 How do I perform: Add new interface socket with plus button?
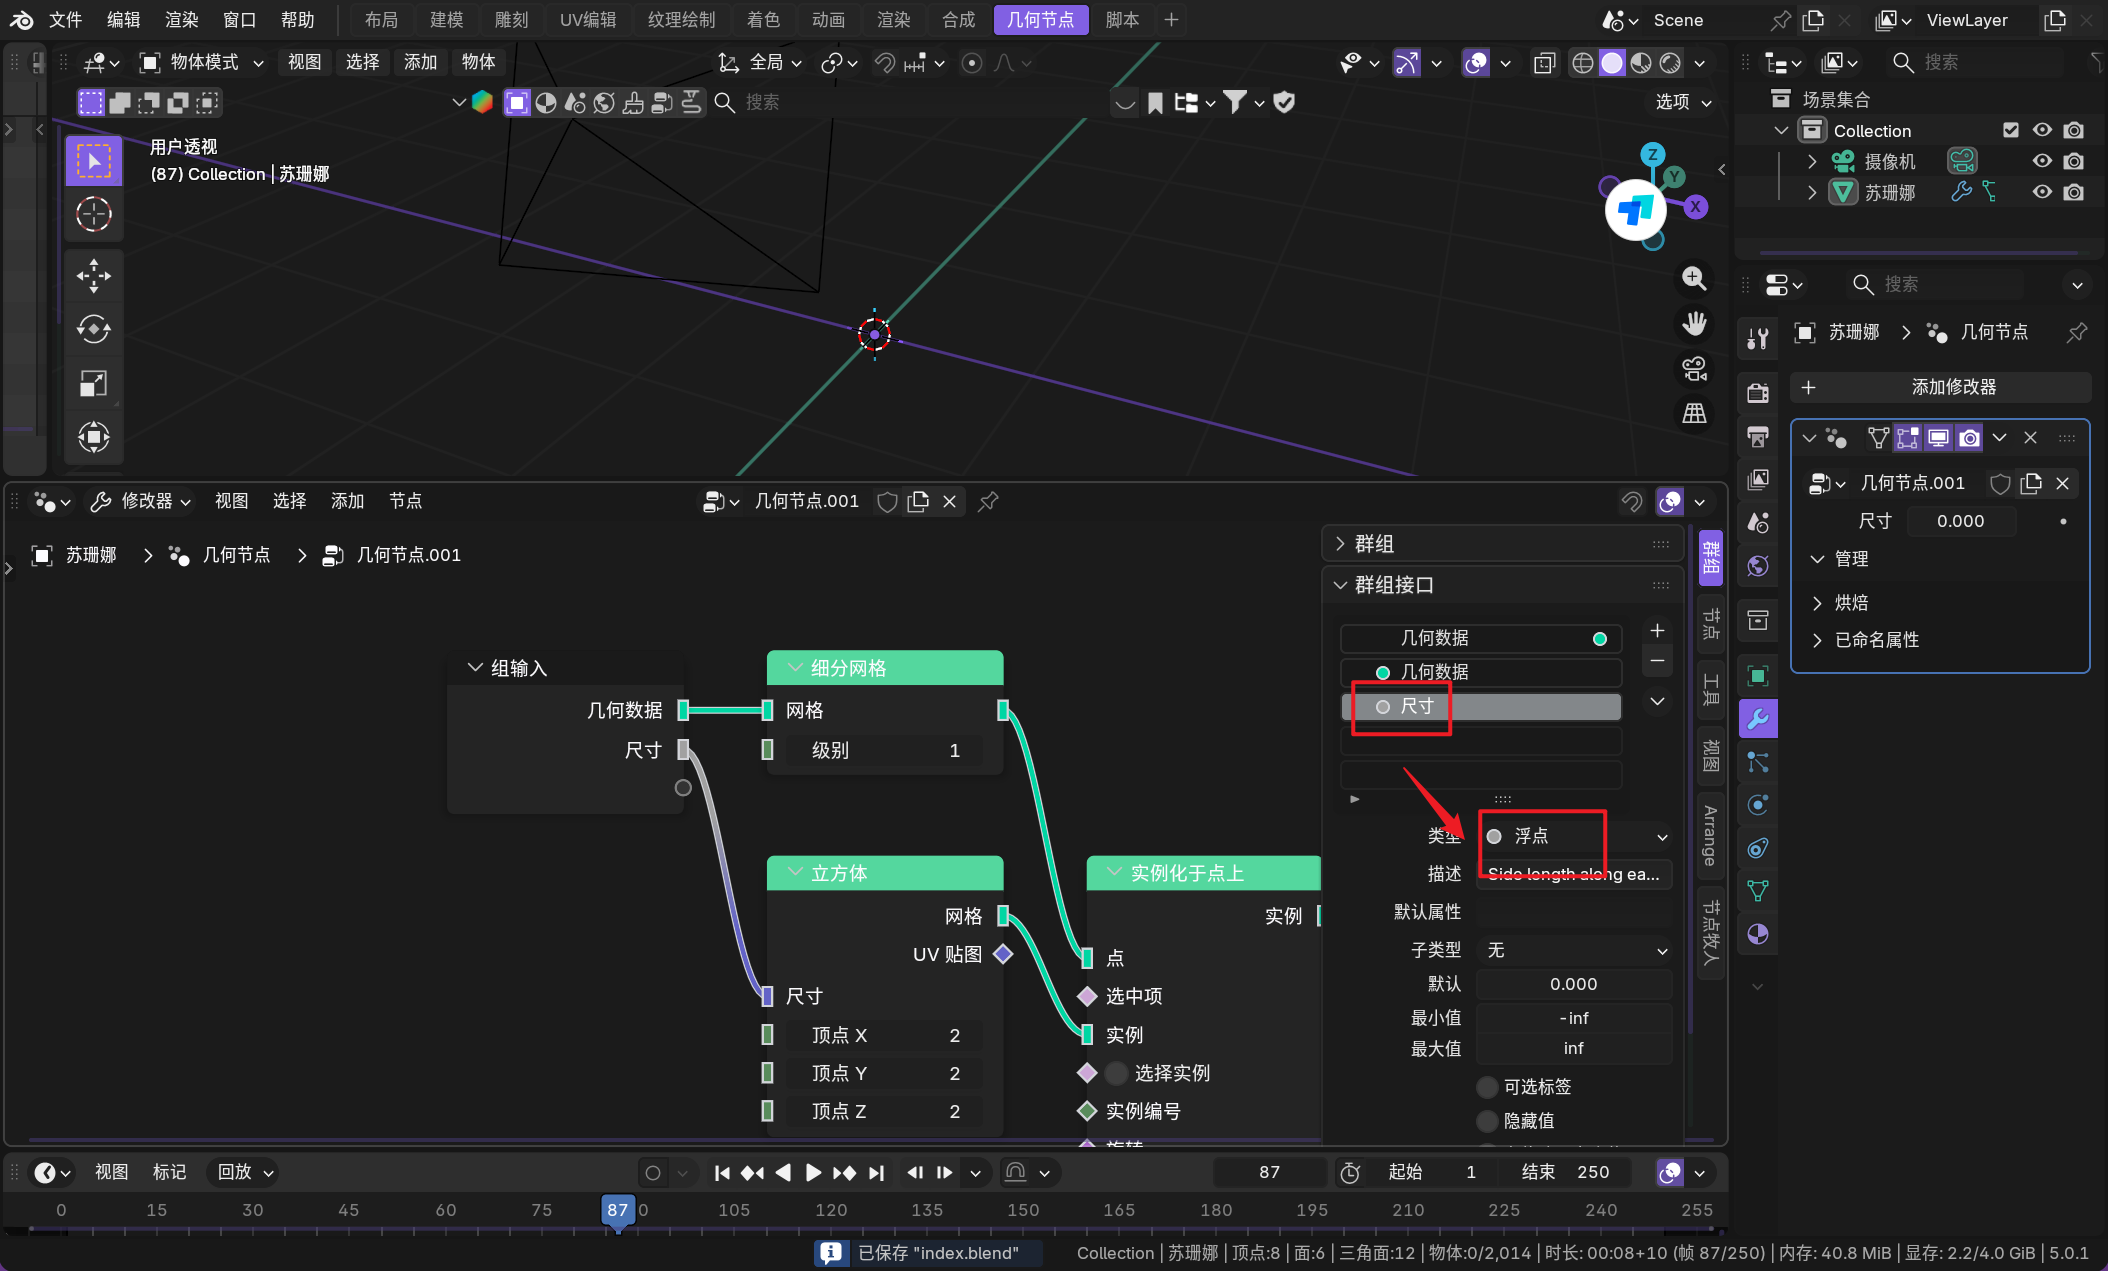click(1657, 630)
